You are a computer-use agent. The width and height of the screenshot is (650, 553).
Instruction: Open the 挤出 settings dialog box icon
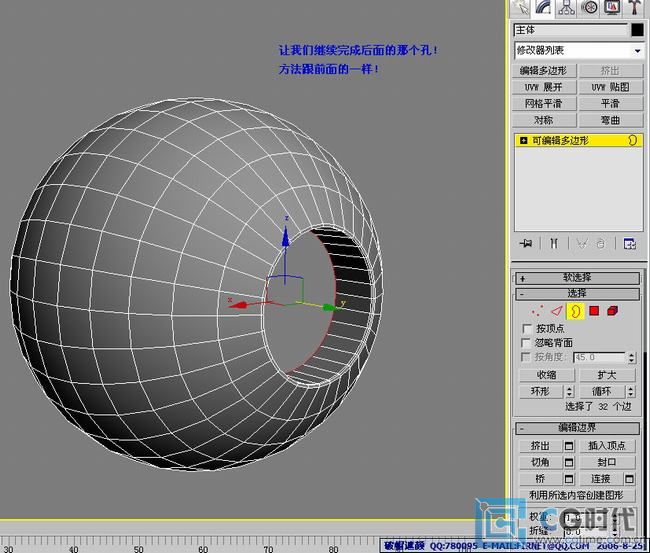[x=569, y=446]
